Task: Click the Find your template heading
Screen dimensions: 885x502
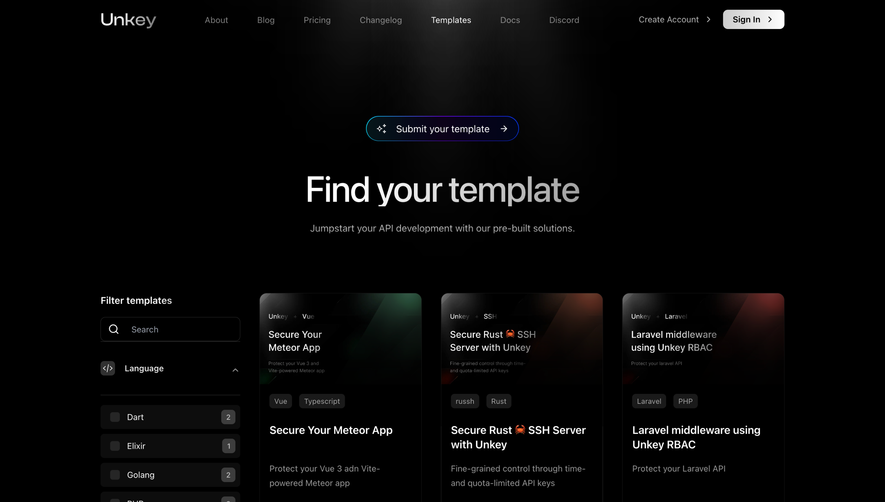Action: [x=442, y=190]
